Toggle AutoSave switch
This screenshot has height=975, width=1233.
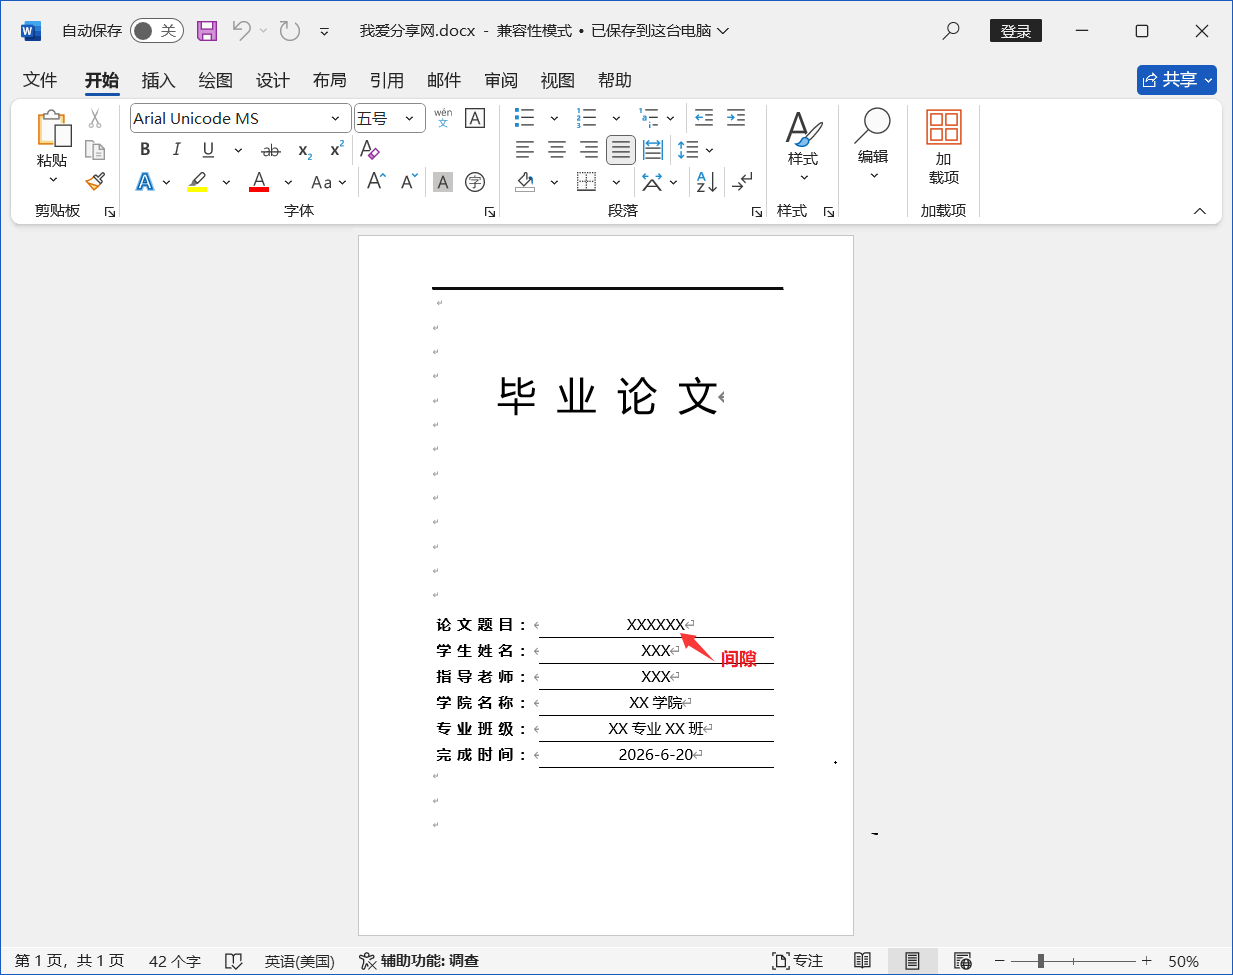[157, 31]
